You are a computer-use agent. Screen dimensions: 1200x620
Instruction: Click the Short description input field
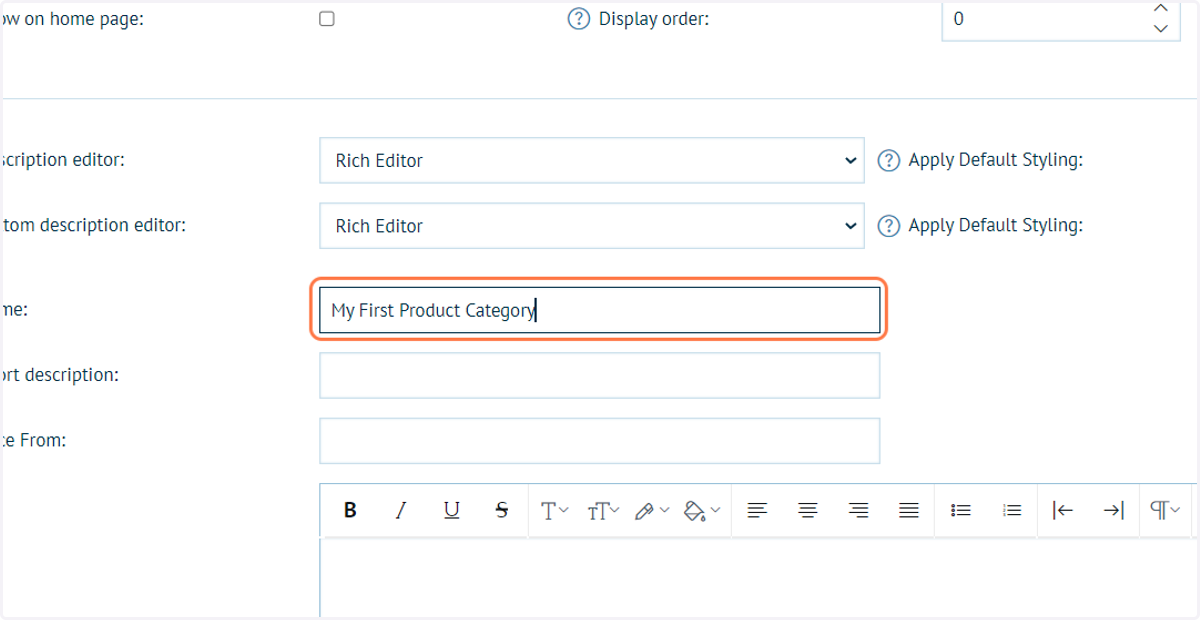[x=600, y=375]
